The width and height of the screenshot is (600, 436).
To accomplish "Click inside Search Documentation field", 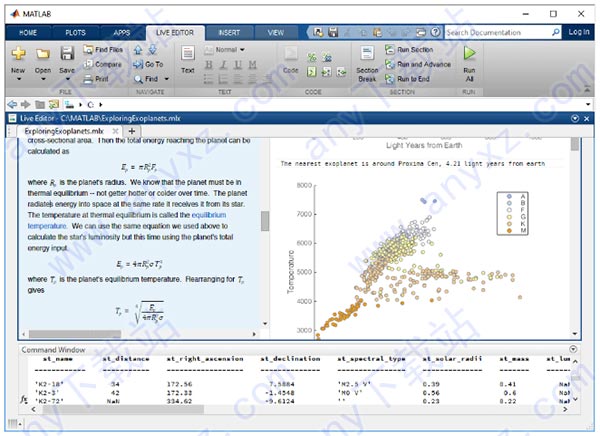I will pos(497,33).
